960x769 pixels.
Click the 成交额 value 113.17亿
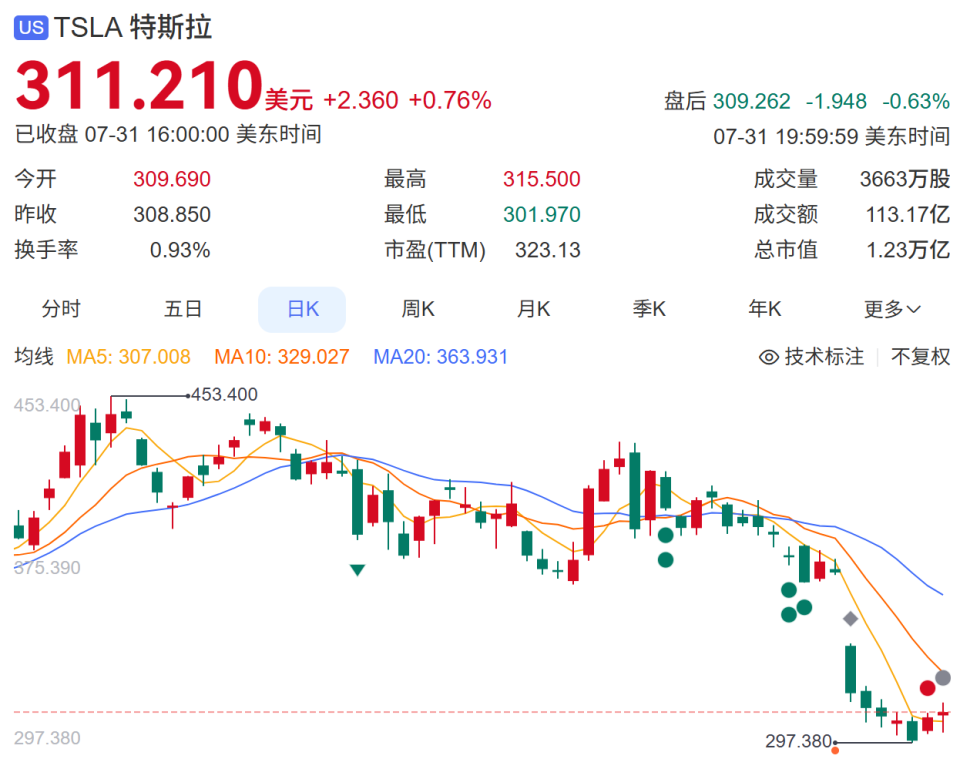click(x=908, y=214)
